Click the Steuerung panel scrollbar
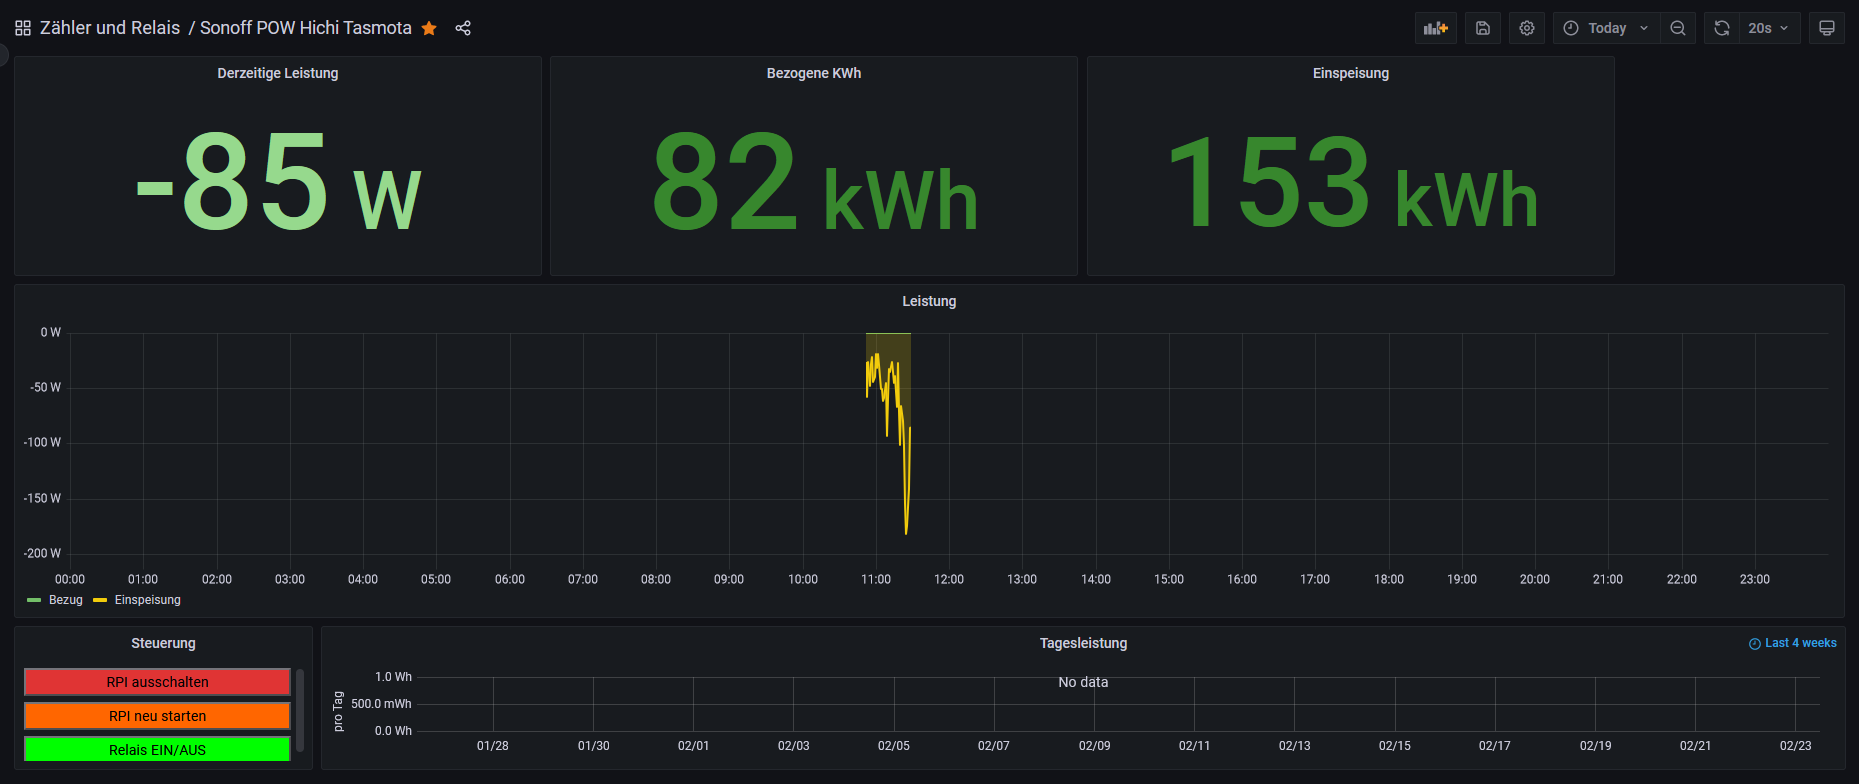The height and width of the screenshot is (784, 1859). 300,711
